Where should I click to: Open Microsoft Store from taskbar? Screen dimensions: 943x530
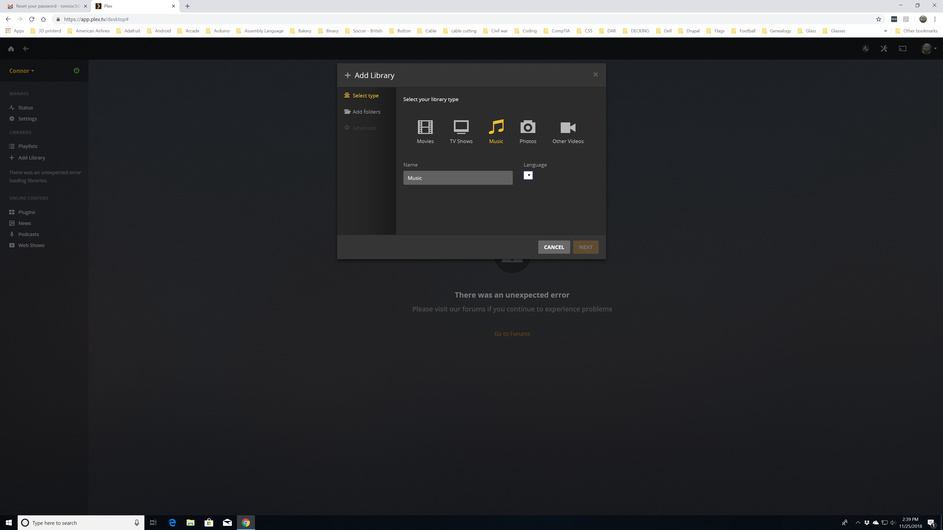coord(209,523)
